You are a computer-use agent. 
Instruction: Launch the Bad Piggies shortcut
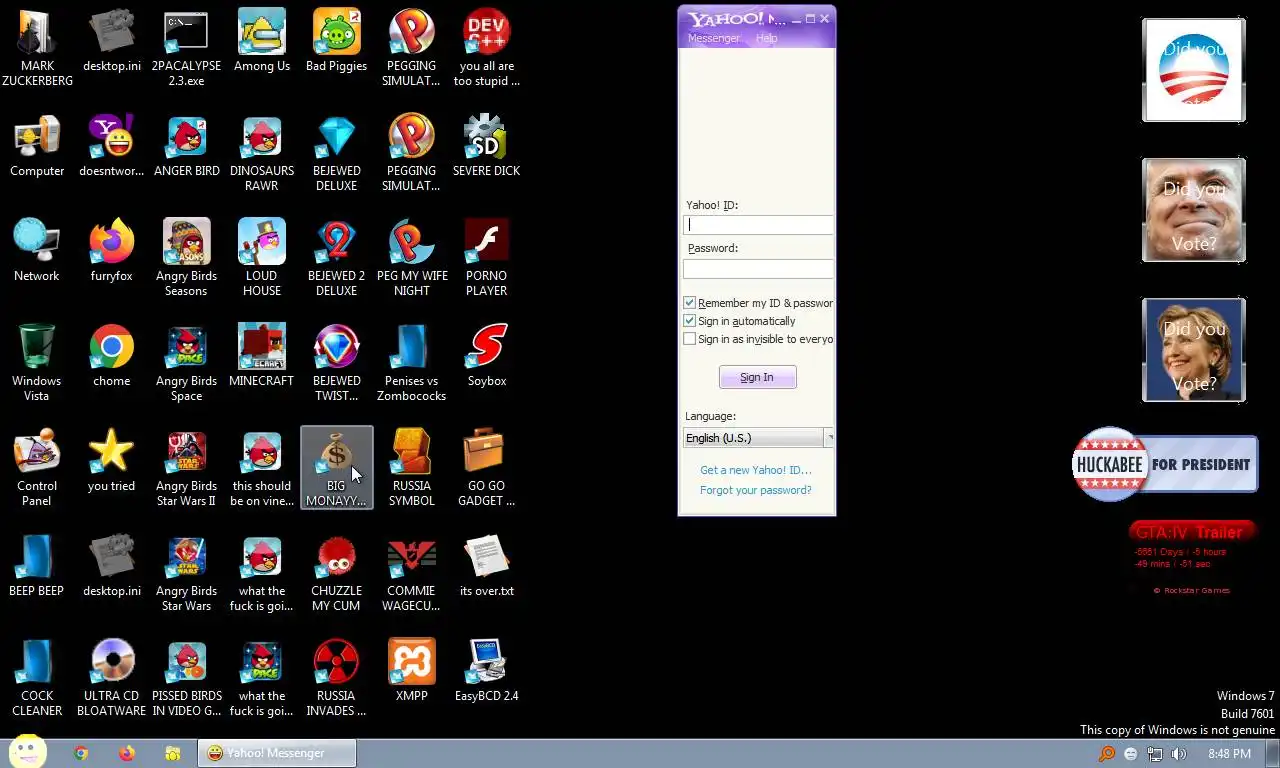pyautogui.click(x=336, y=42)
